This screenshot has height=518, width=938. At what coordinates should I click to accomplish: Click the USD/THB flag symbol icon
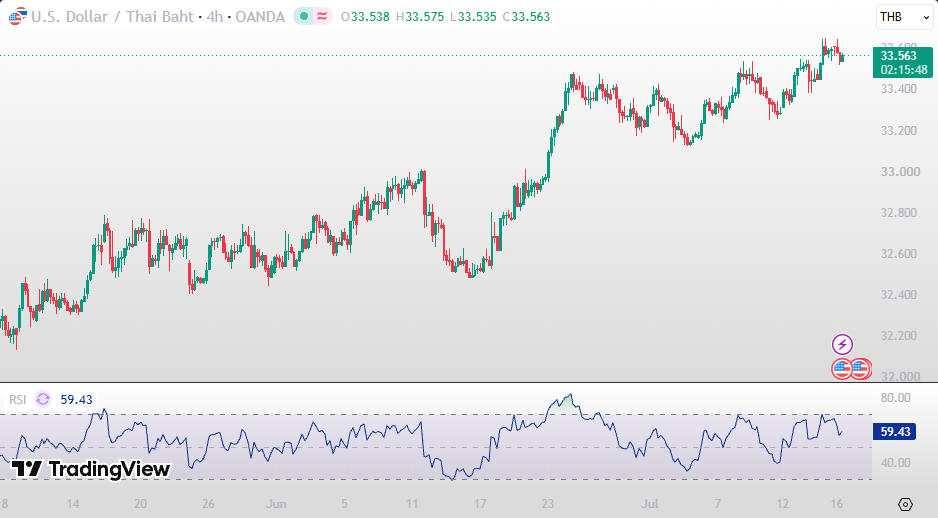pos(17,16)
